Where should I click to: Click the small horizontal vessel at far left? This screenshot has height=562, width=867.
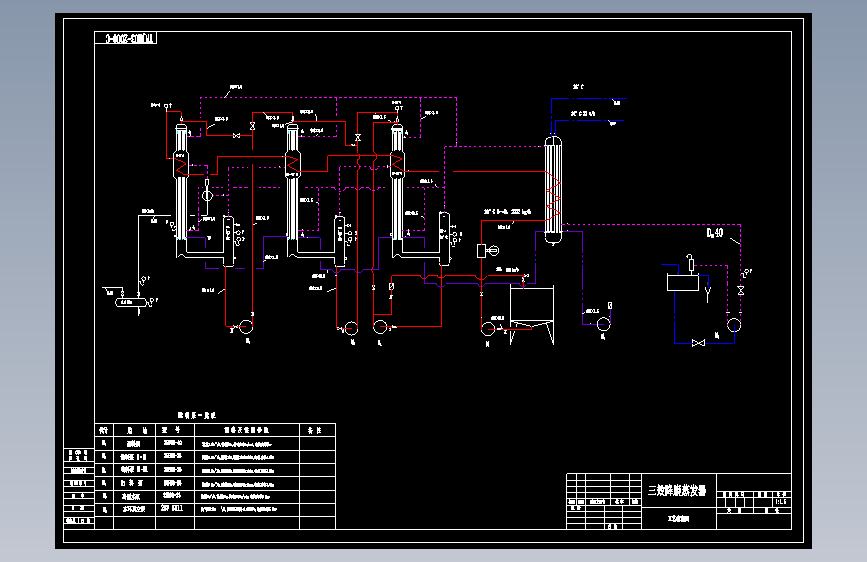131,302
